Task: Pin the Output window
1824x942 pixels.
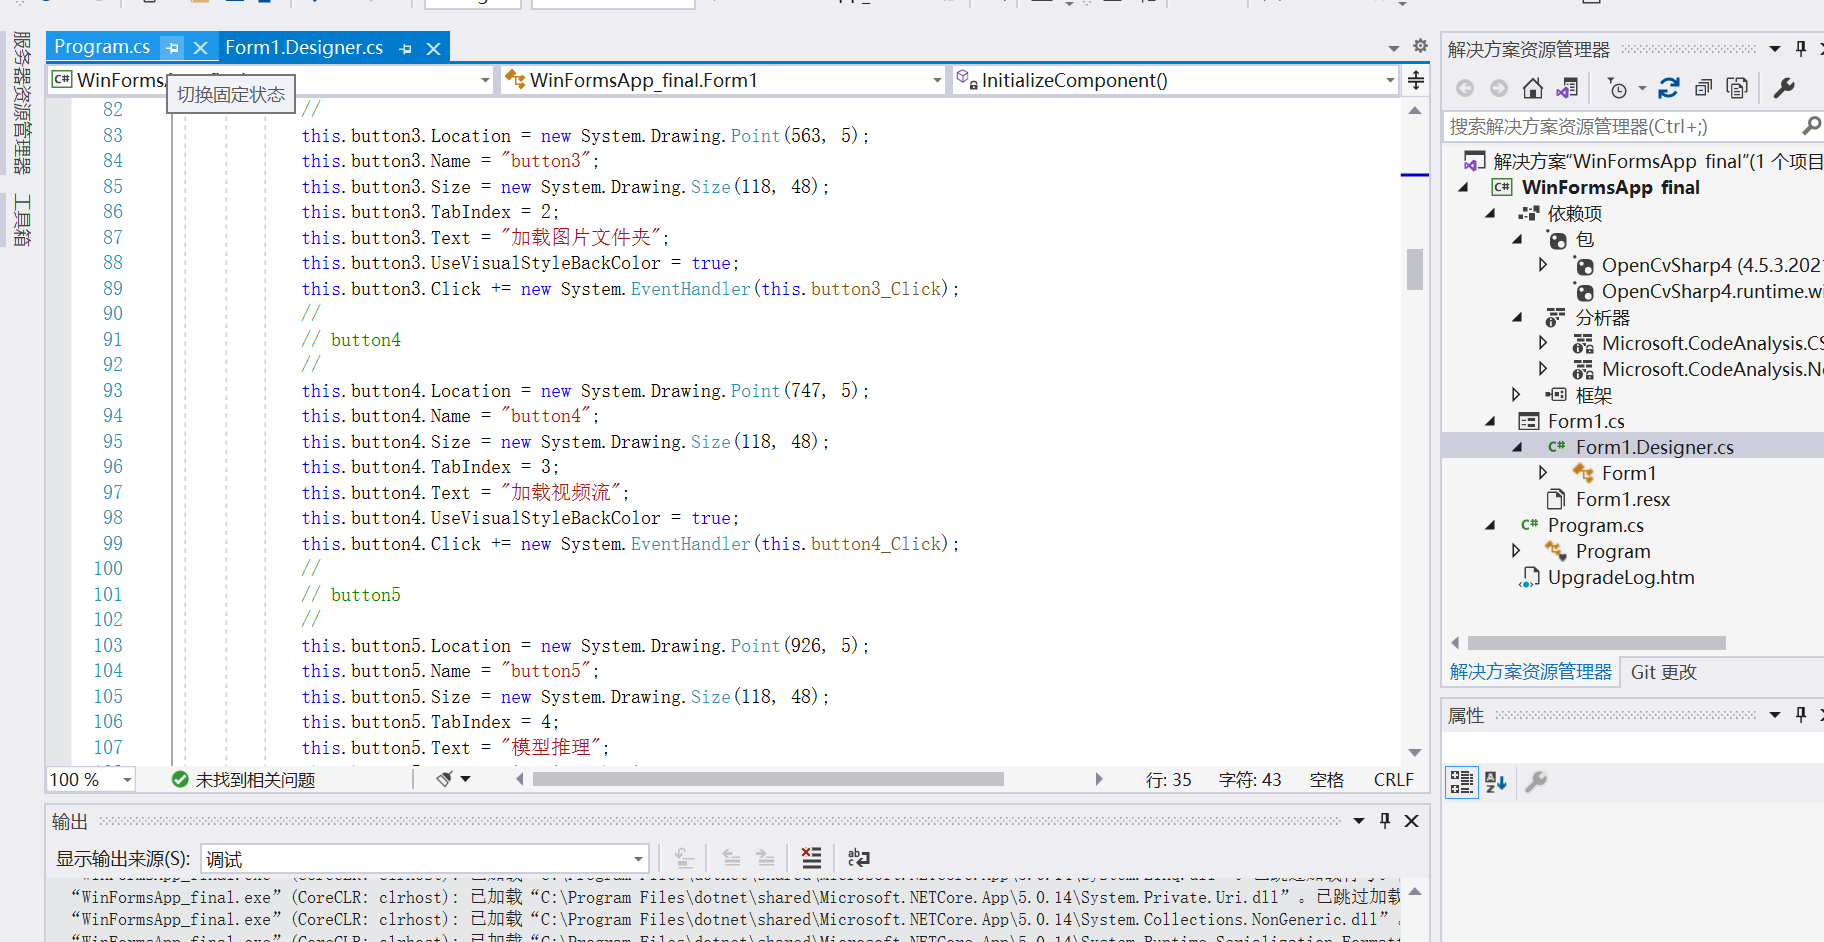Action: point(1384,820)
